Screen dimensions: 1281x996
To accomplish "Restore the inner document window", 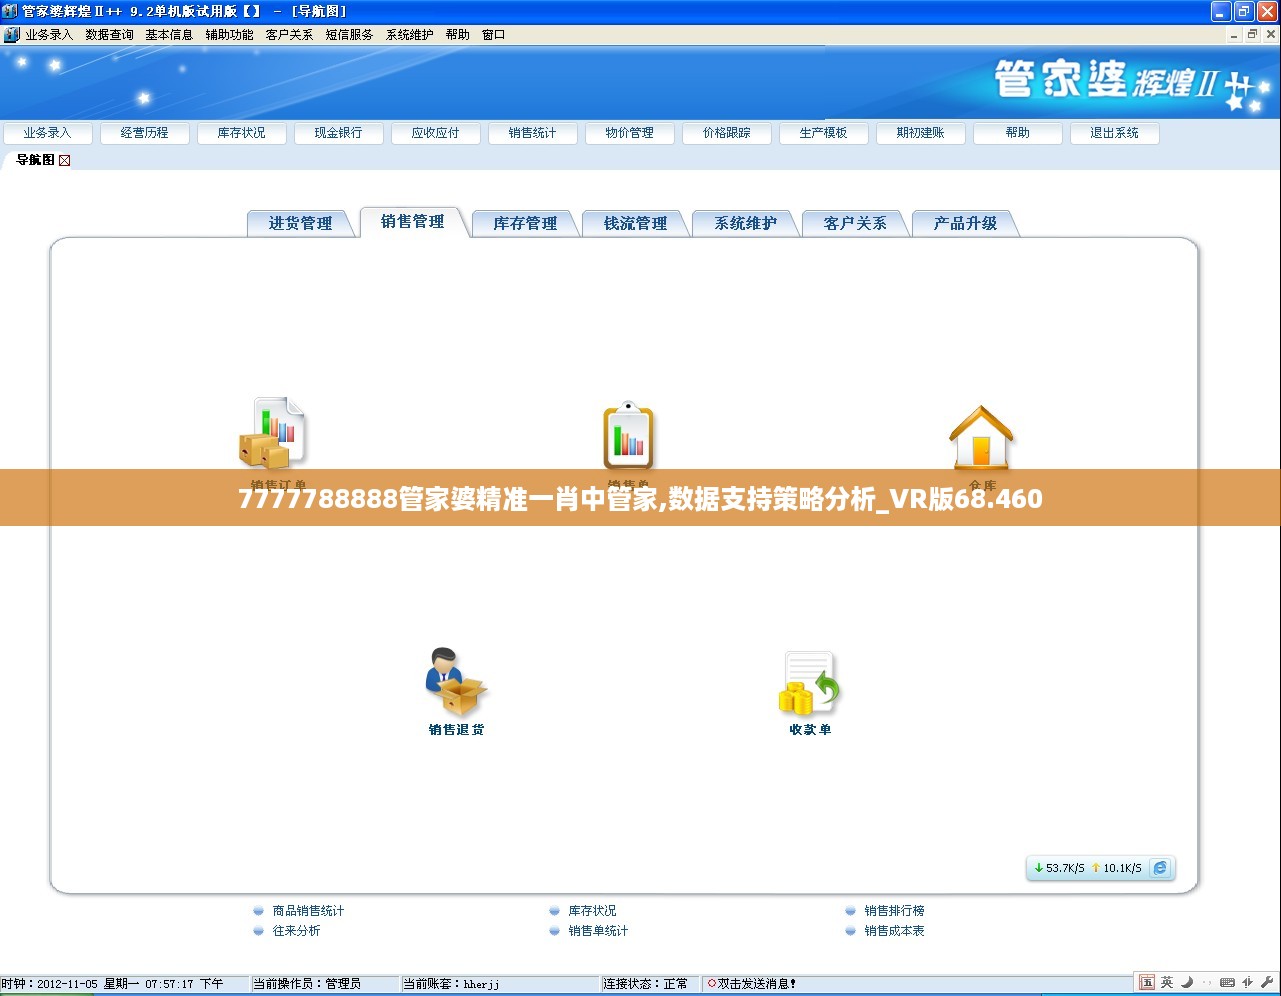I will pos(1252,34).
